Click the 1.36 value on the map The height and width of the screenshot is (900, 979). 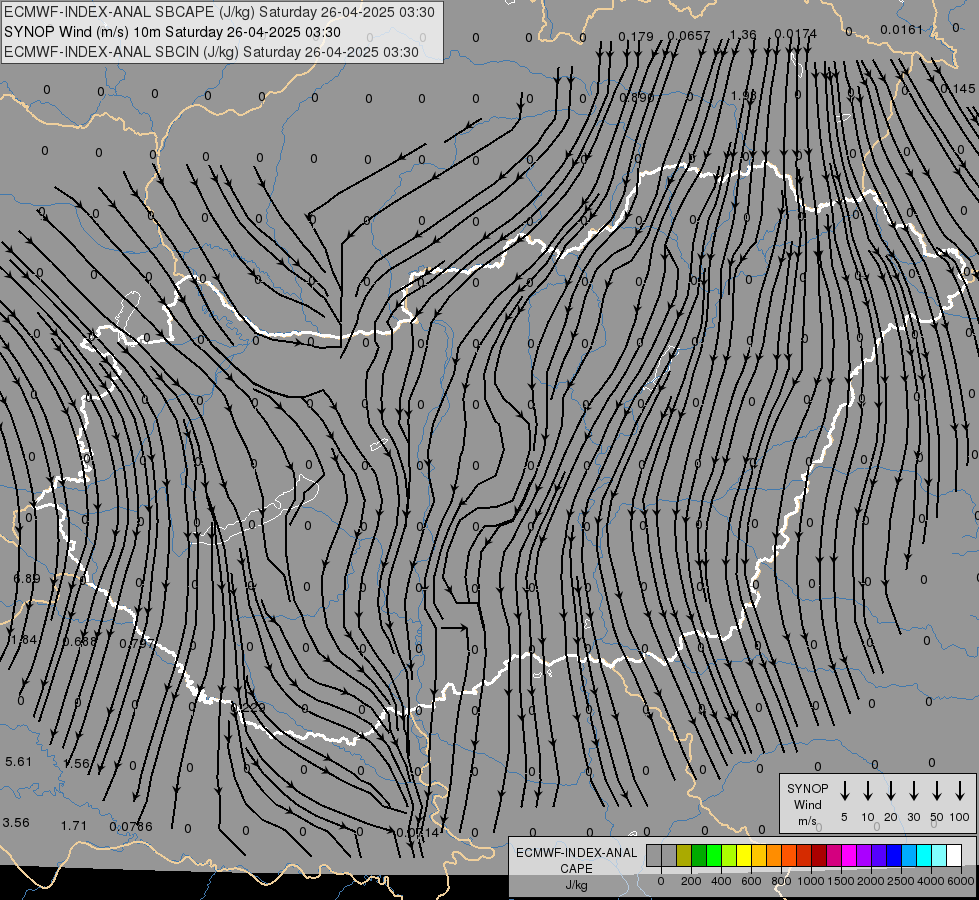tap(742, 34)
